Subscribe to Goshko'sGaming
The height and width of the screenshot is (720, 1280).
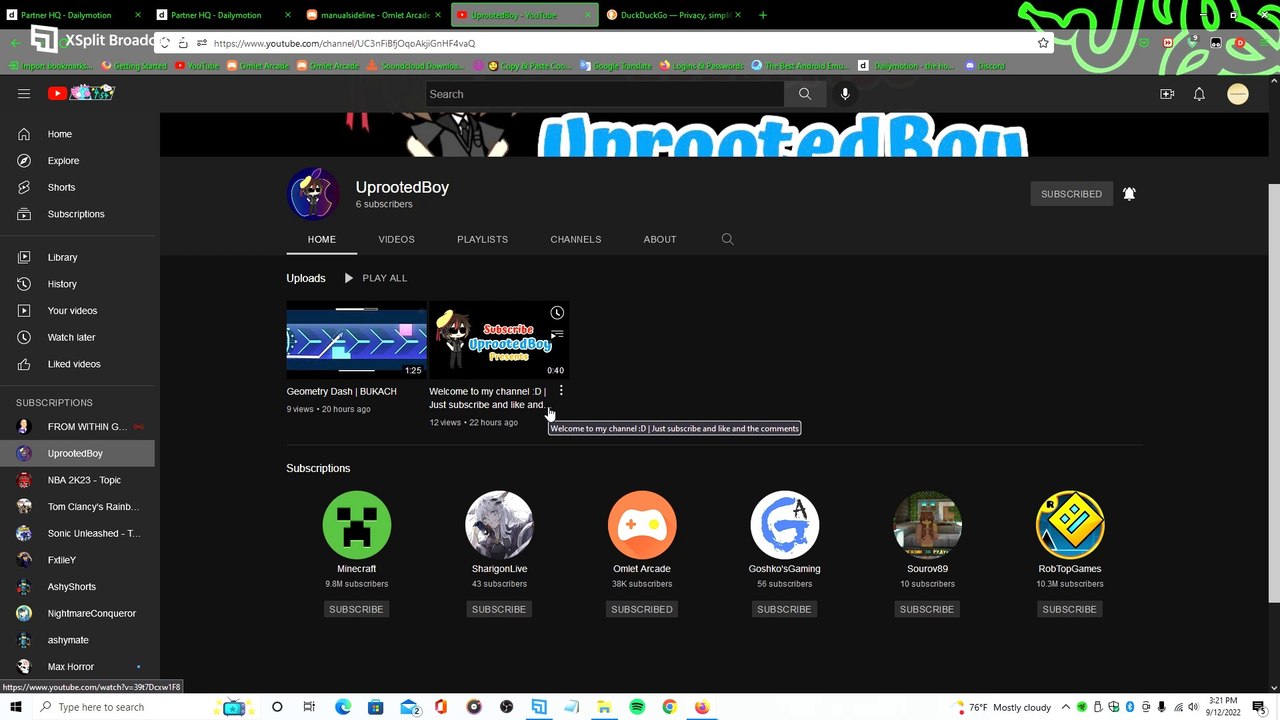[784, 609]
